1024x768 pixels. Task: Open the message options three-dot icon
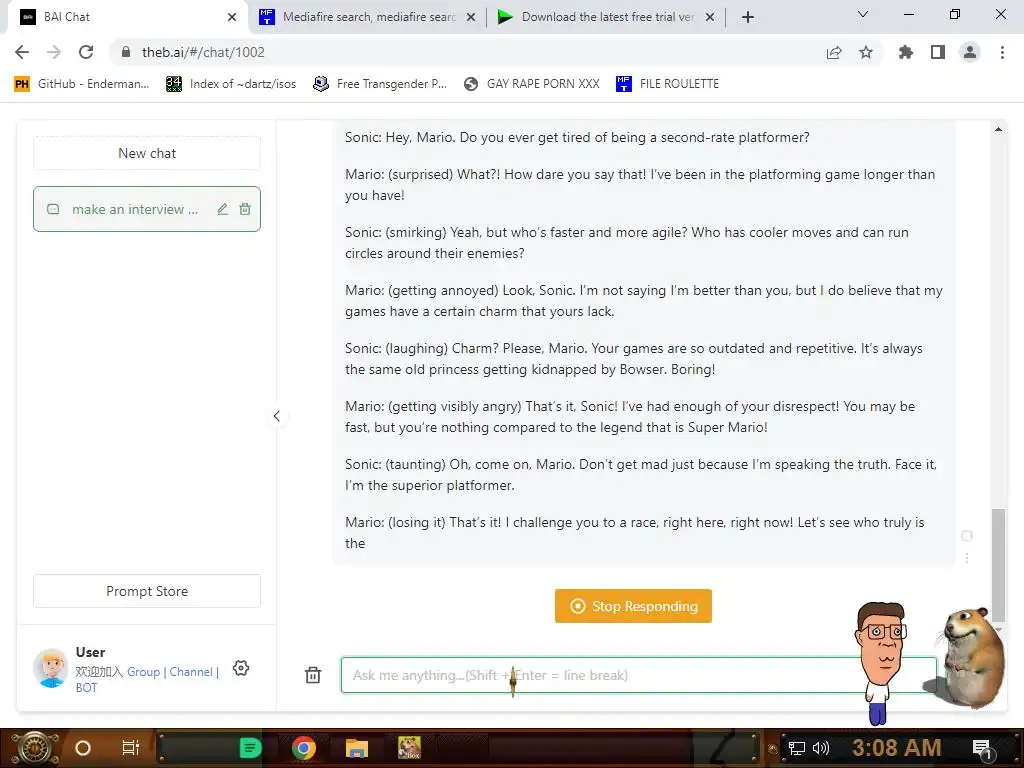click(x=967, y=558)
